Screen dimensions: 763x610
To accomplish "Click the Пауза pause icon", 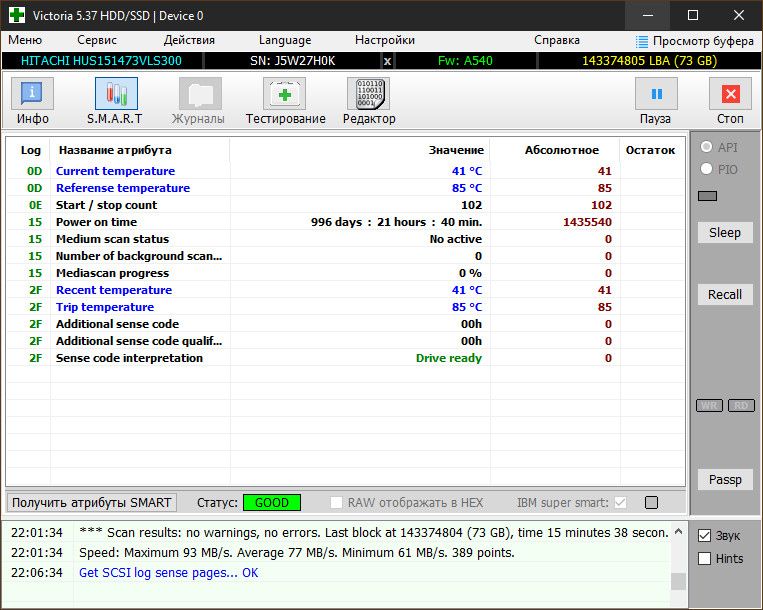I will tap(656, 93).
